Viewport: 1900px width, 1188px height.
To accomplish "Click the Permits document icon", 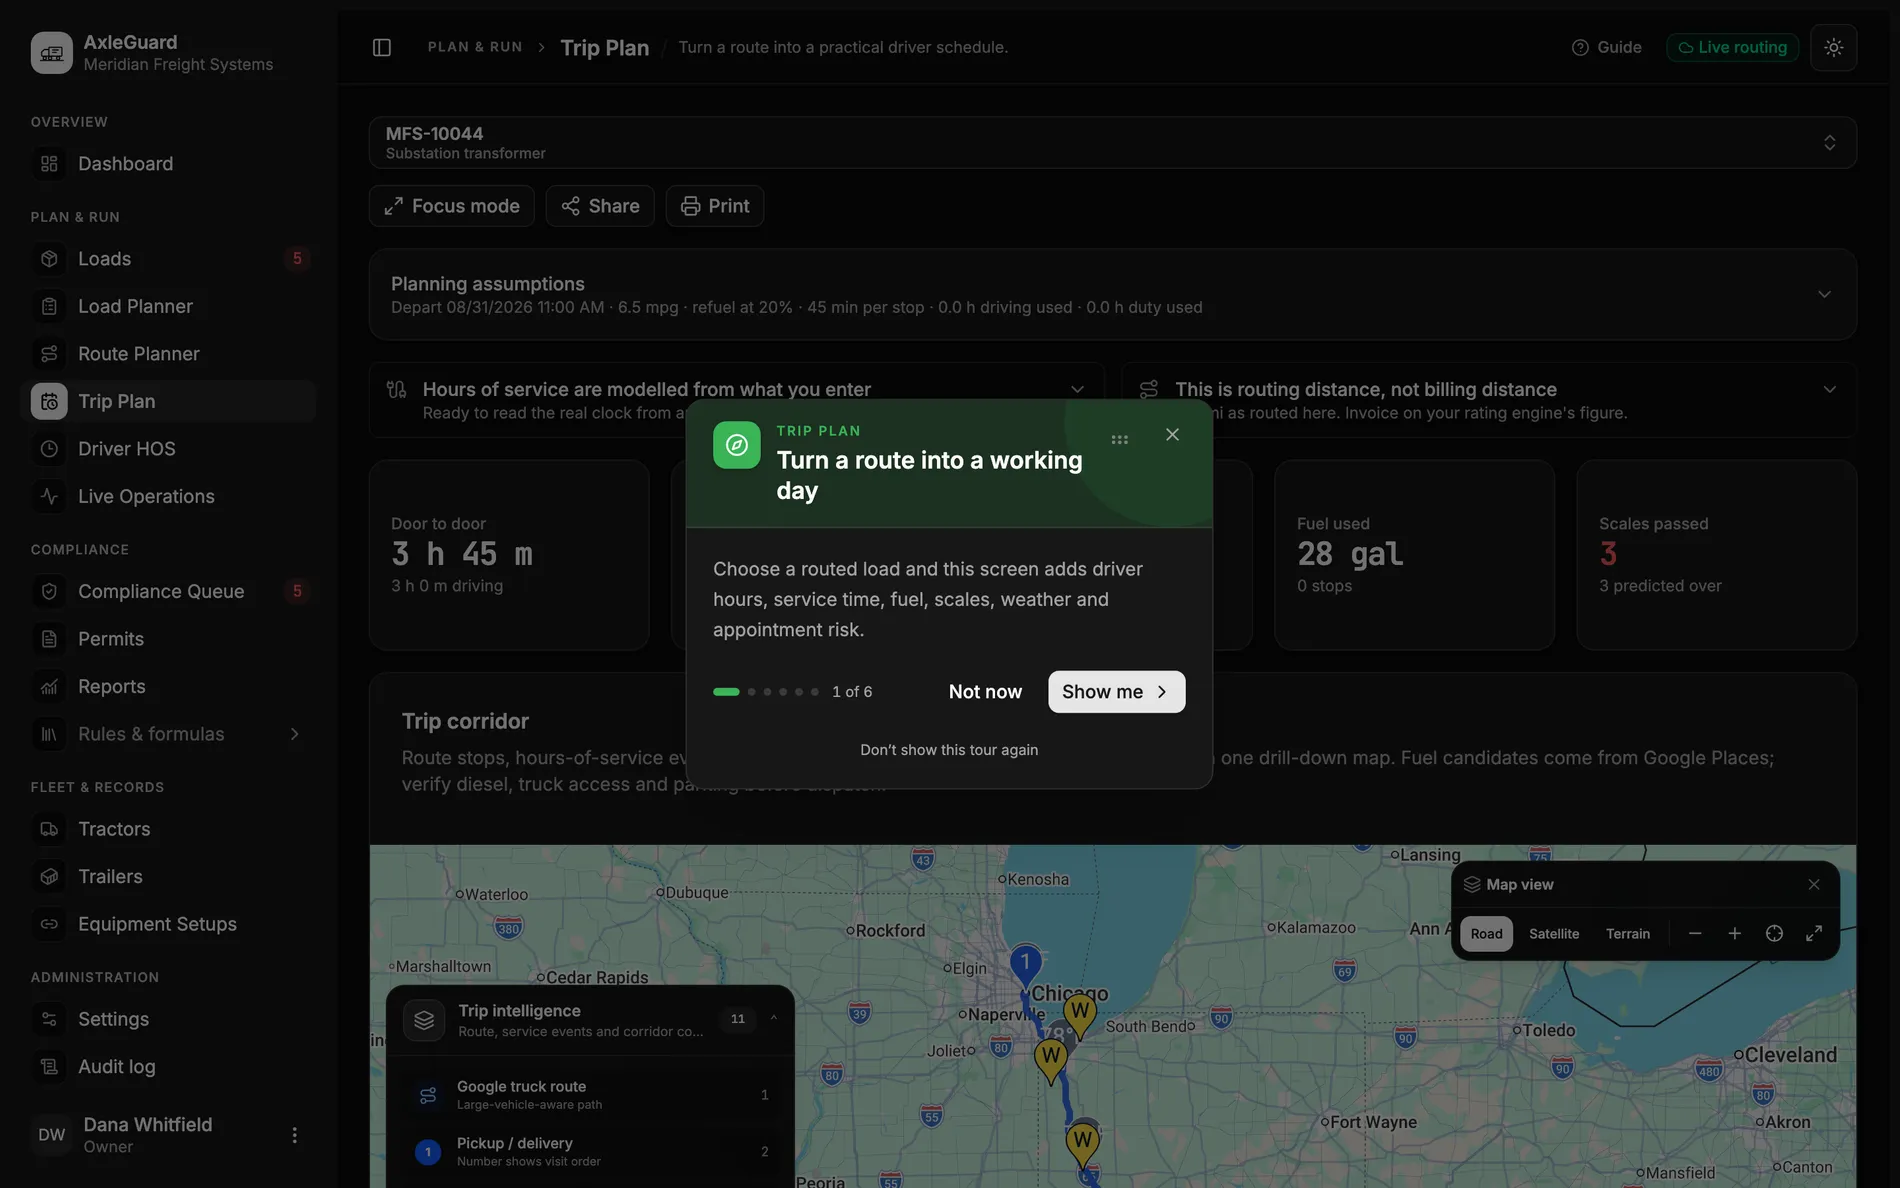I will 49,639.
